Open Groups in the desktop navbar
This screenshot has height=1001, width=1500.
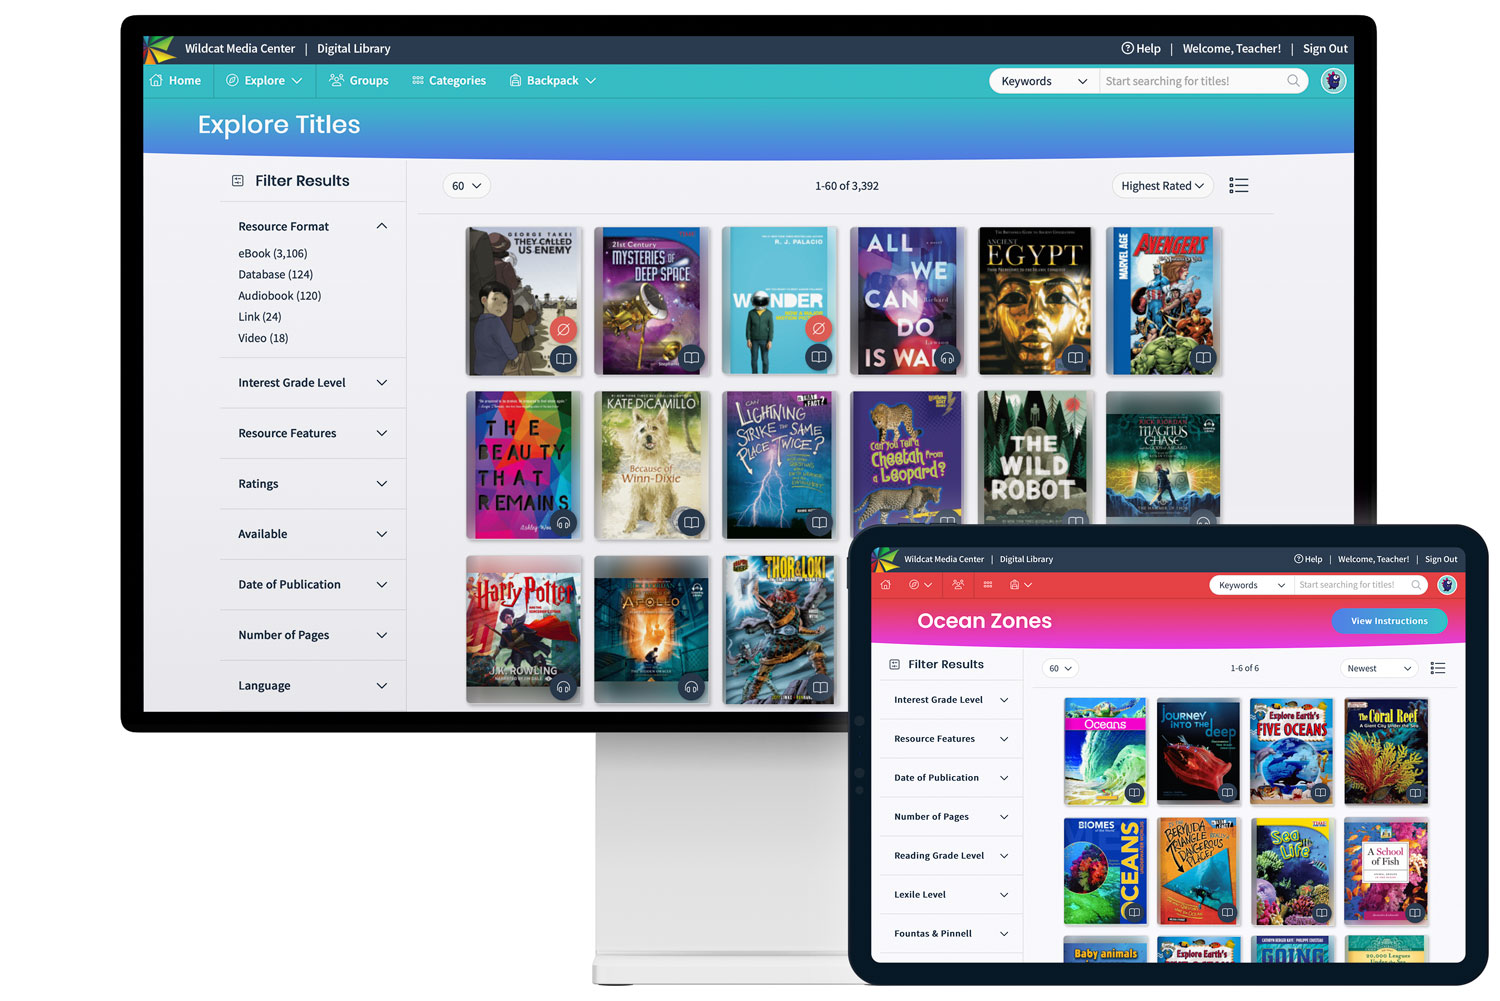click(x=359, y=80)
